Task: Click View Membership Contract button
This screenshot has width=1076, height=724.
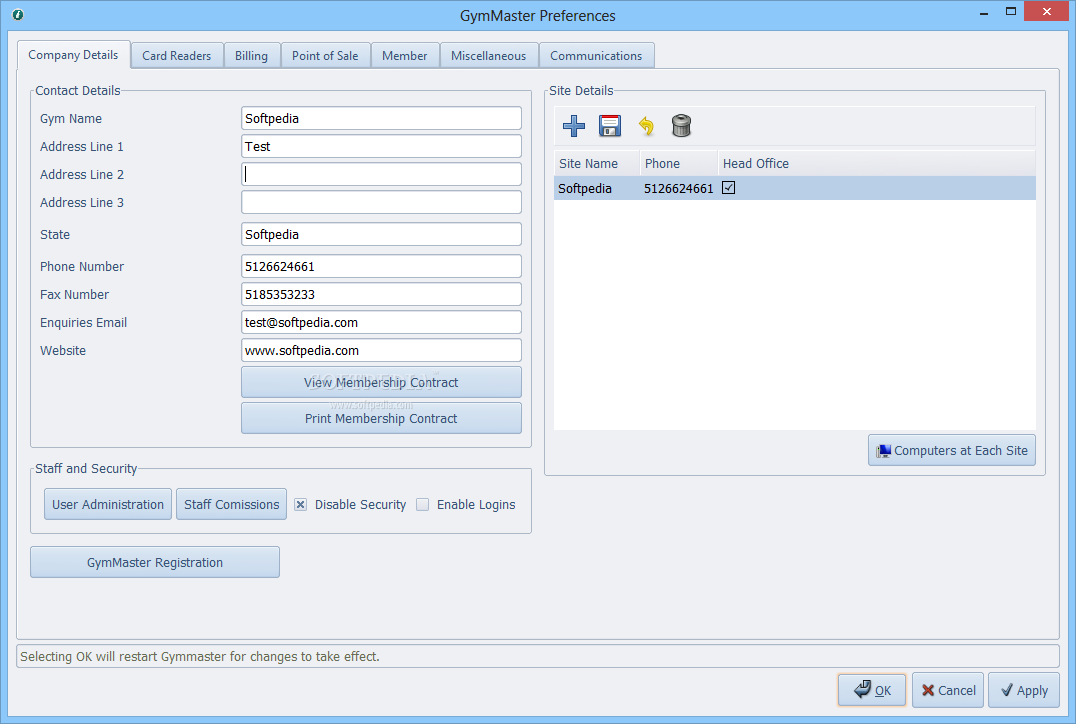Action: 381,382
